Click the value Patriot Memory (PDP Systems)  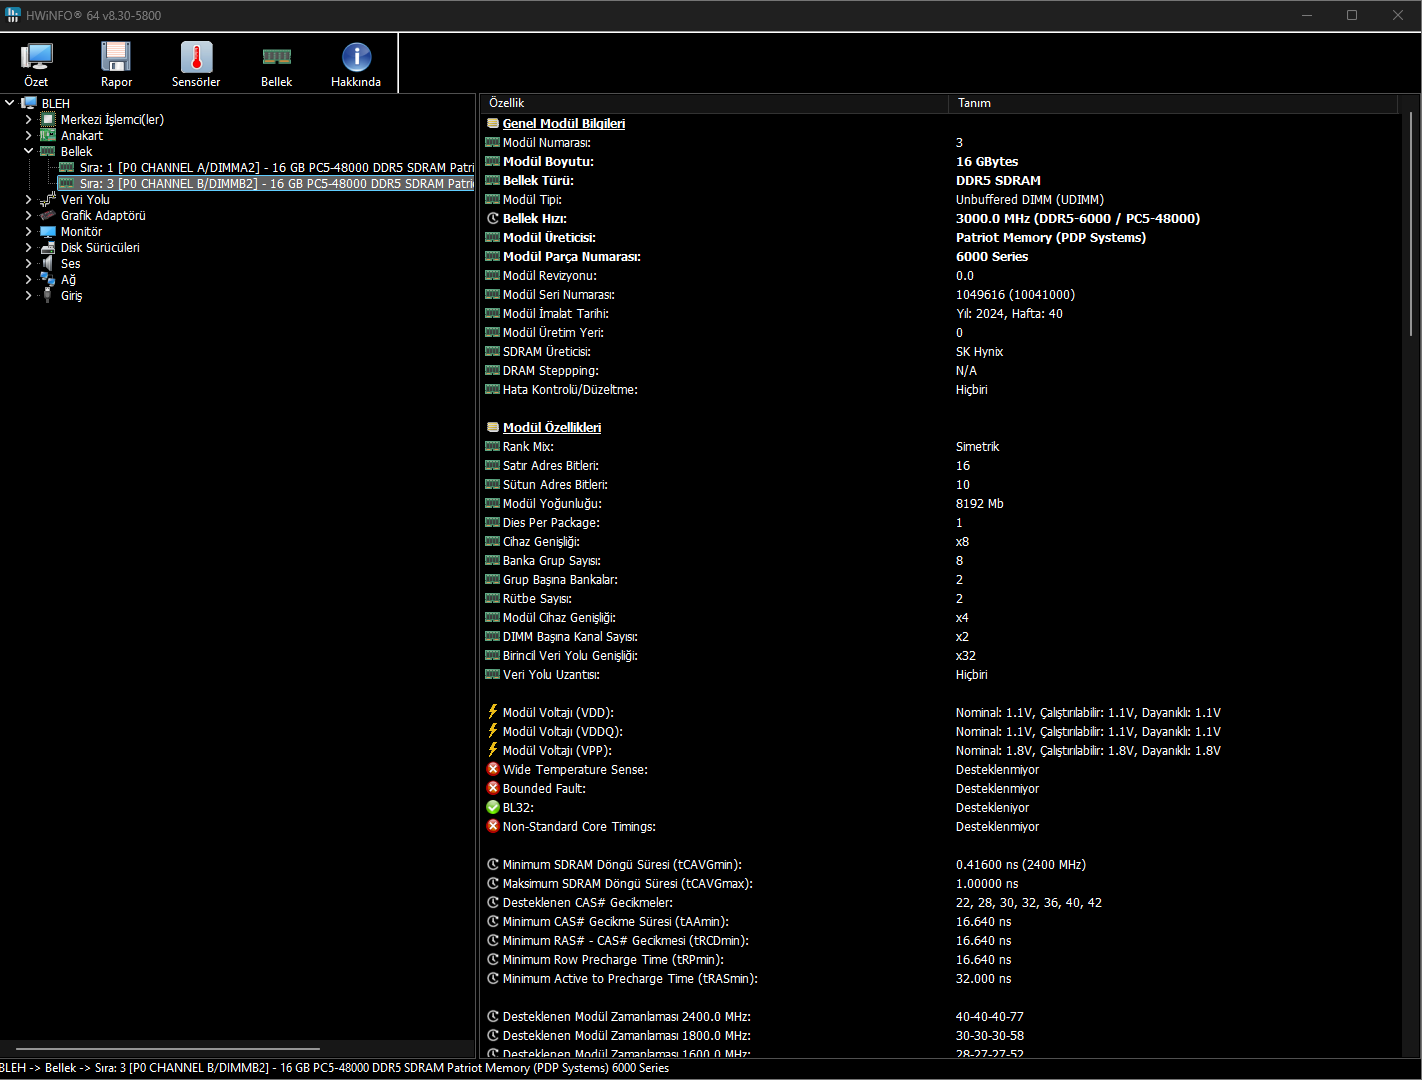tap(1051, 237)
